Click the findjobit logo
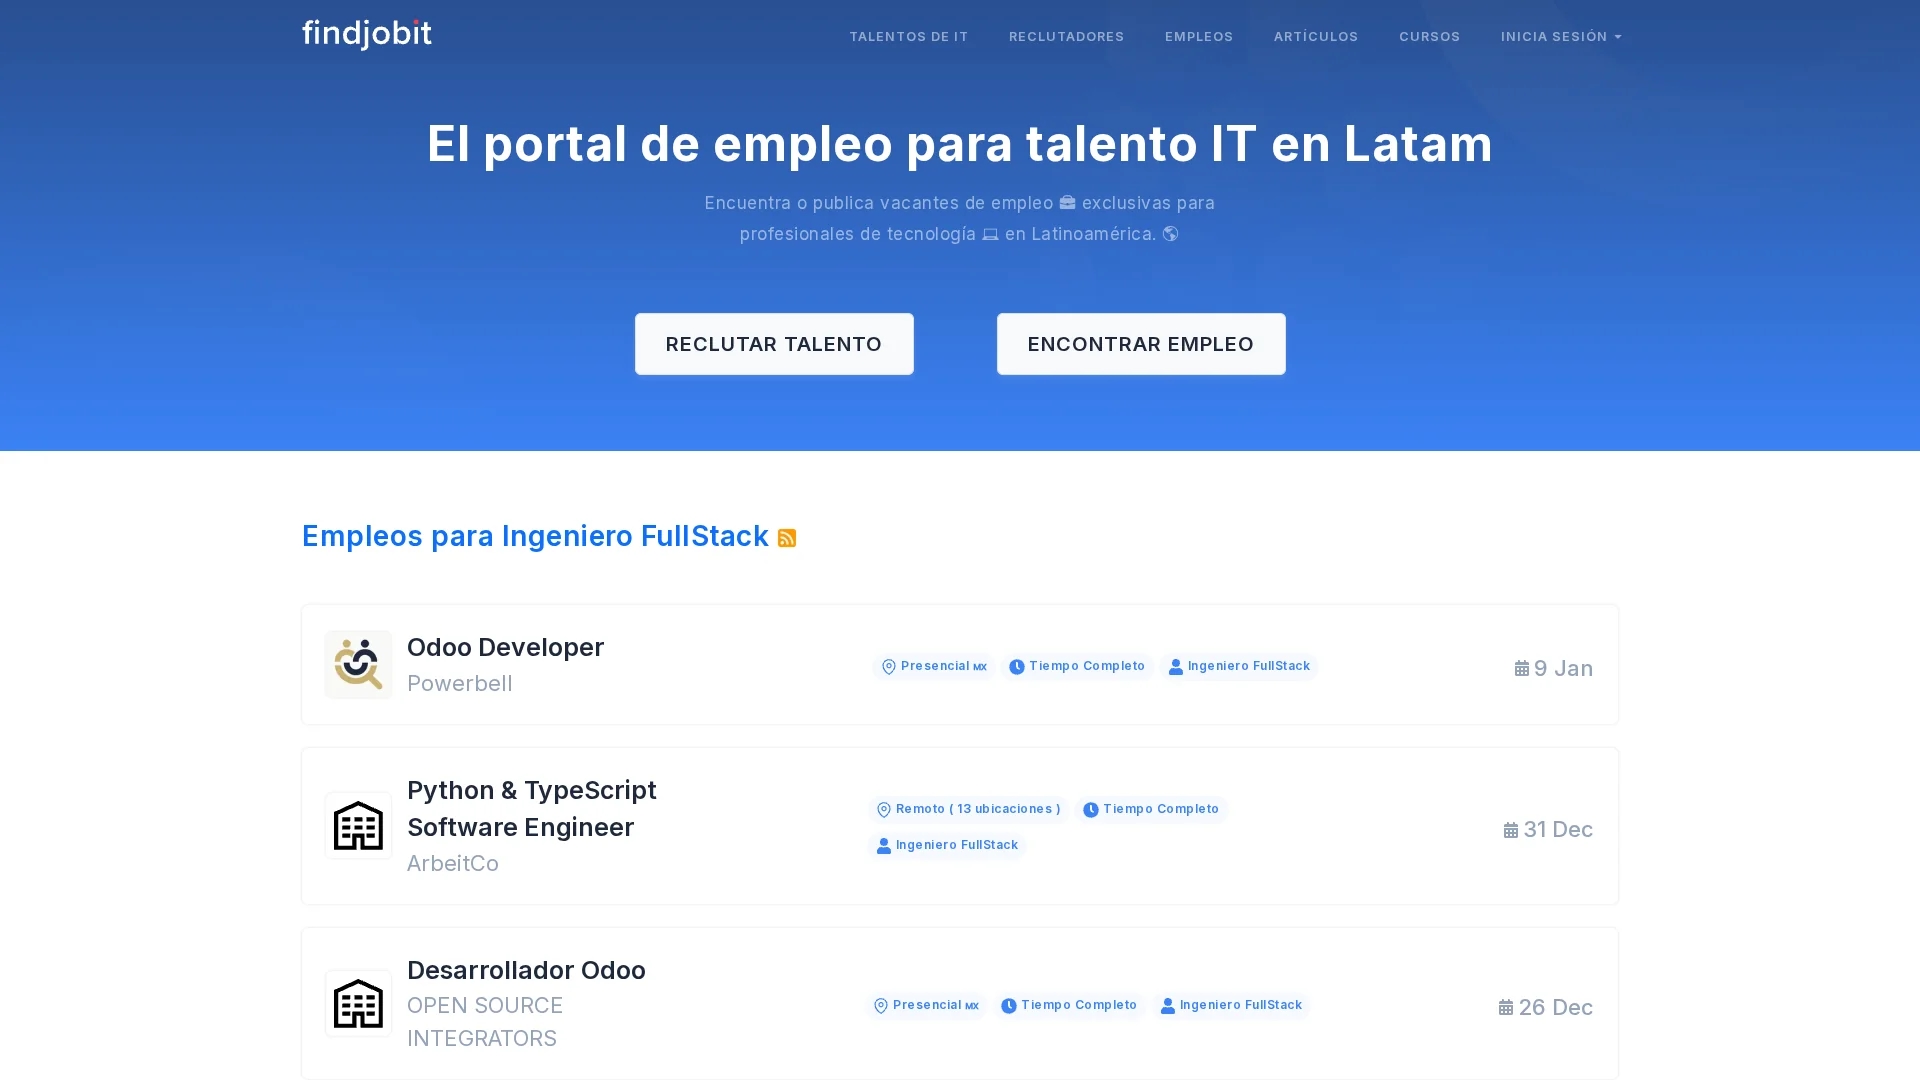This screenshot has width=1920, height=1080. [x=367, y=34]
